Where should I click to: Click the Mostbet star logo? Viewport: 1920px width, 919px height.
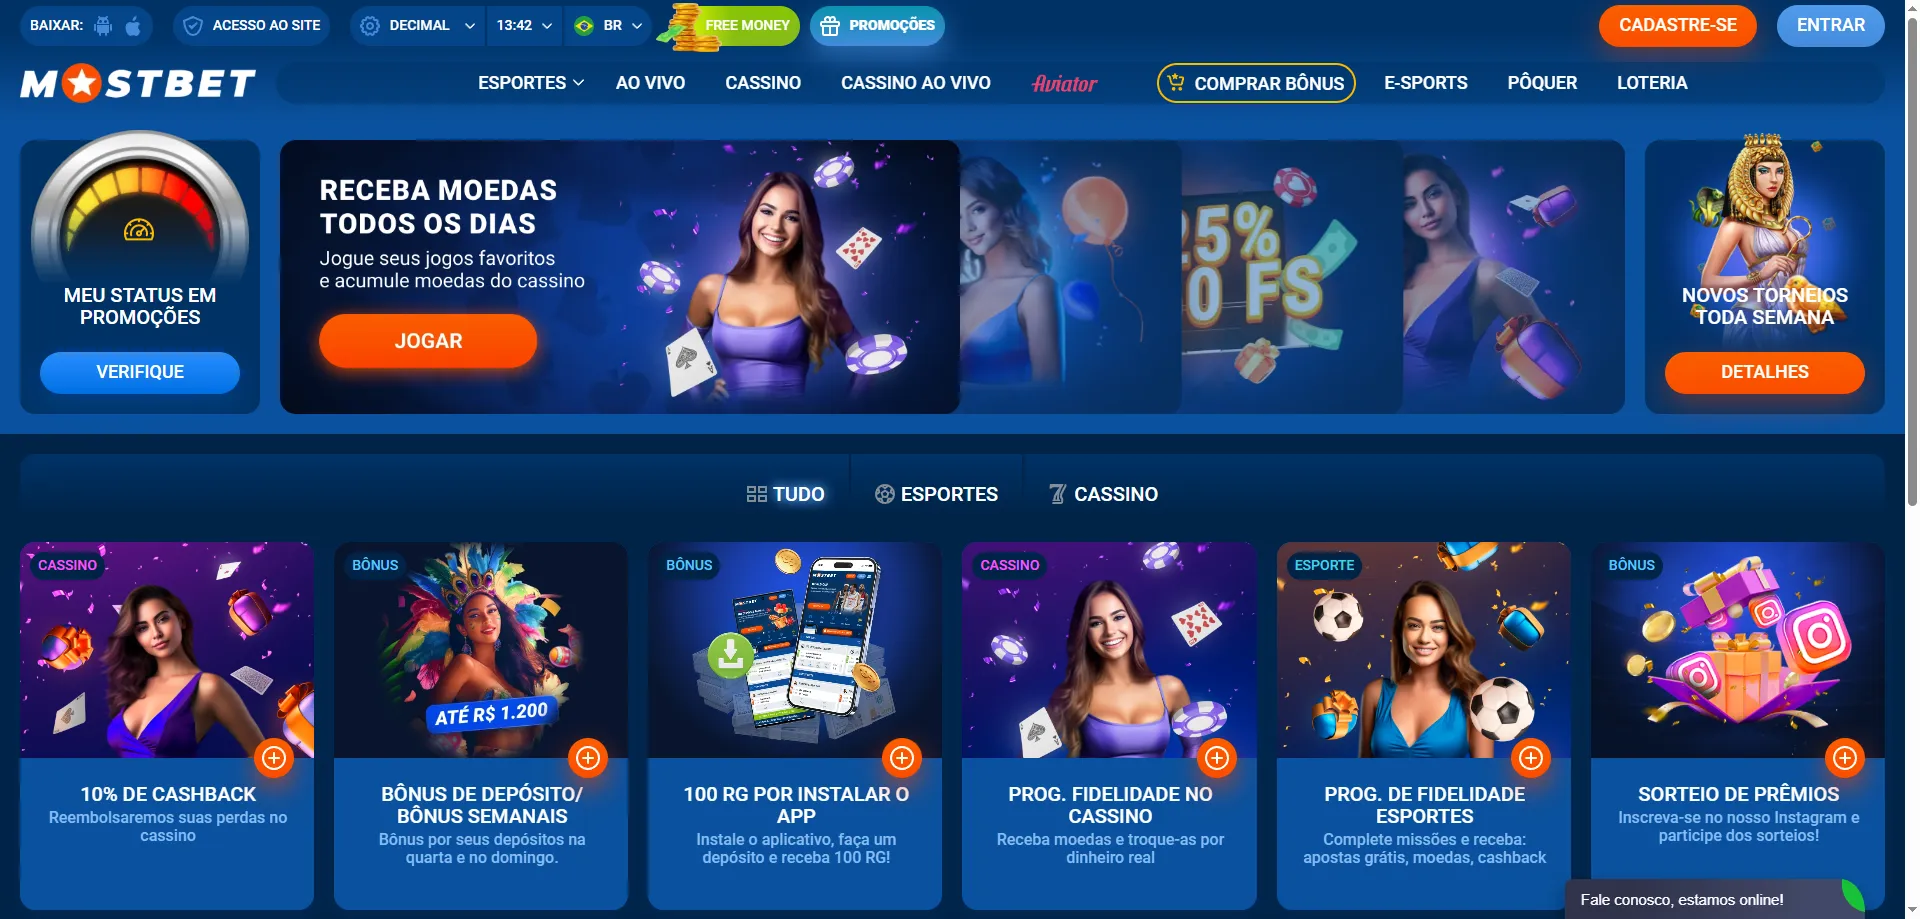pos(138,84)
